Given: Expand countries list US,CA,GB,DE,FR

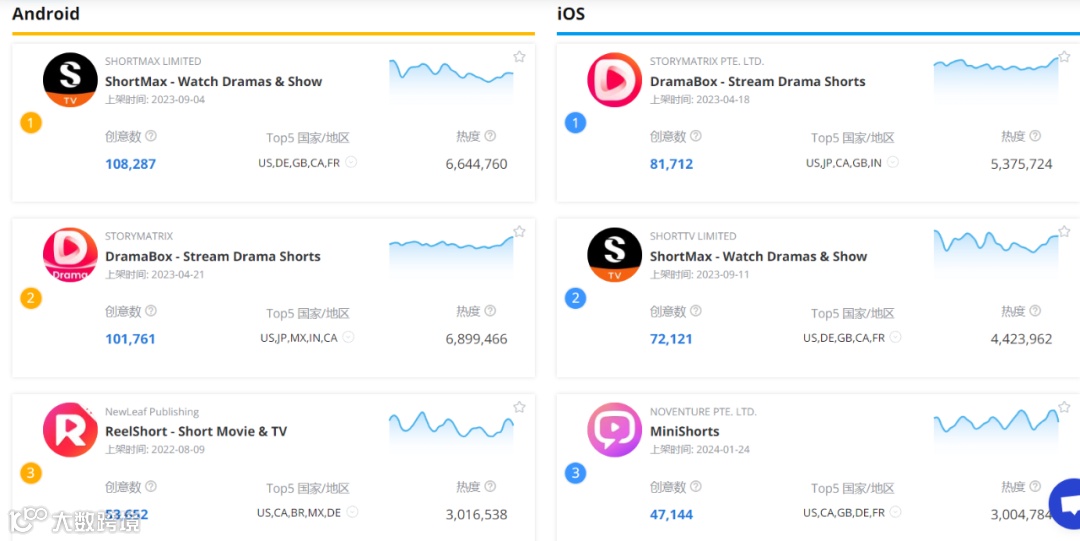Looking at the screenshot, I should coord(895,513).
